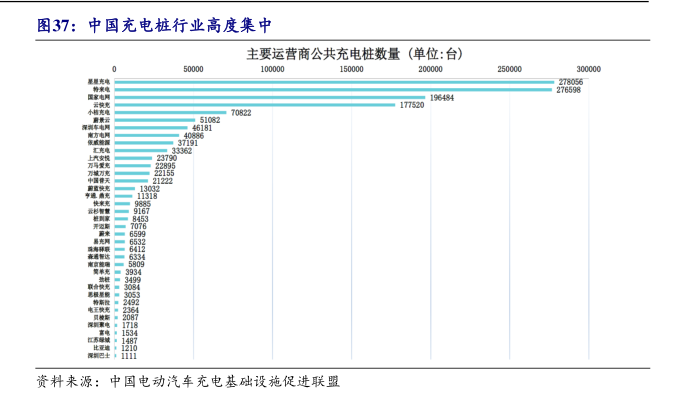Click the 177520 value label

tap(412, 105)
